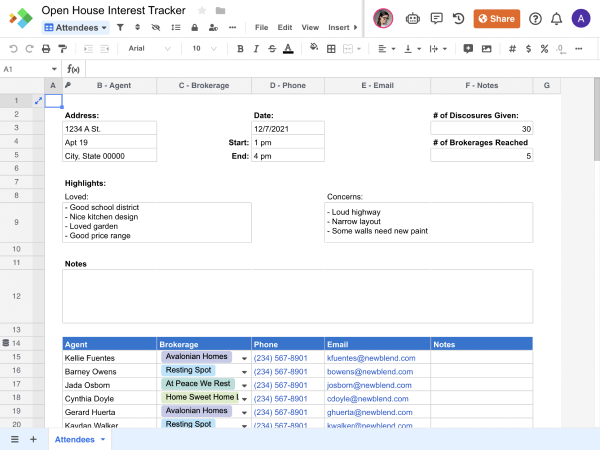
Task: Click the decrease decimal places icon
Action: (561, 49)
